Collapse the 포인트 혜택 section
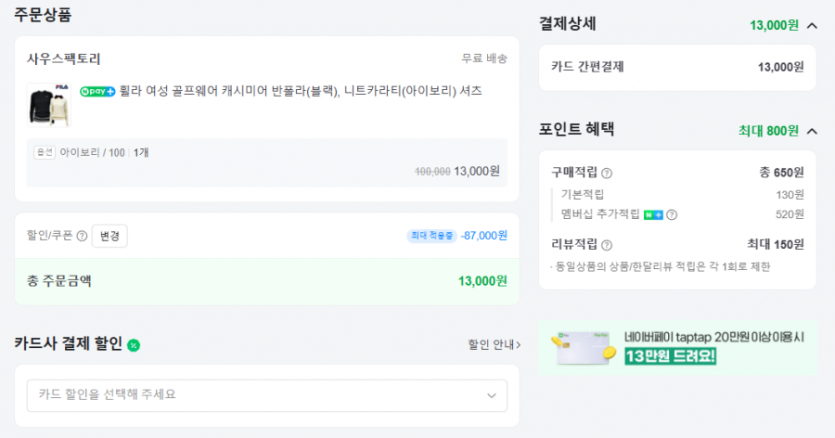This screenshot has width=835, height=438. [x=811, y=130]
